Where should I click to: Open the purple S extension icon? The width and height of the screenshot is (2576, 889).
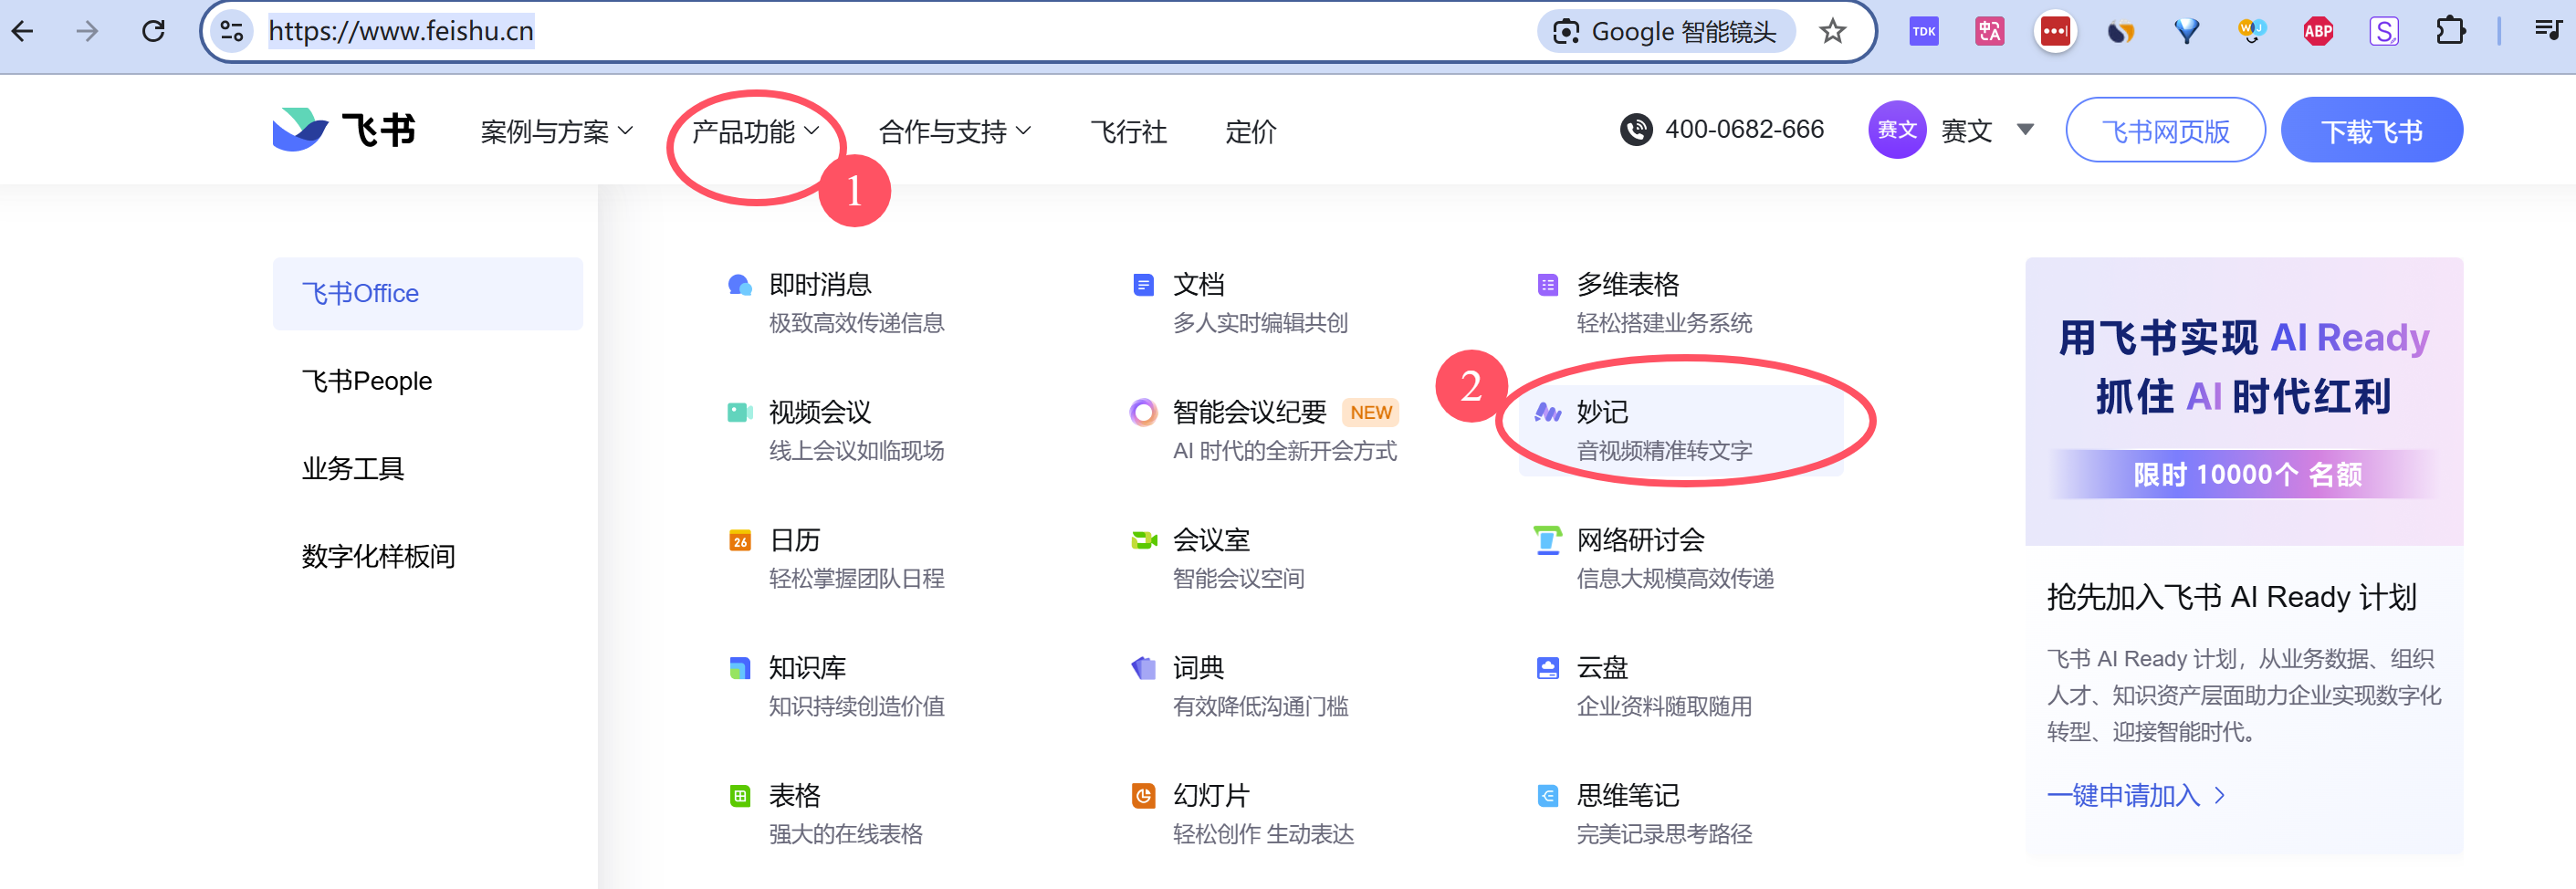(x=2384, y=32)
